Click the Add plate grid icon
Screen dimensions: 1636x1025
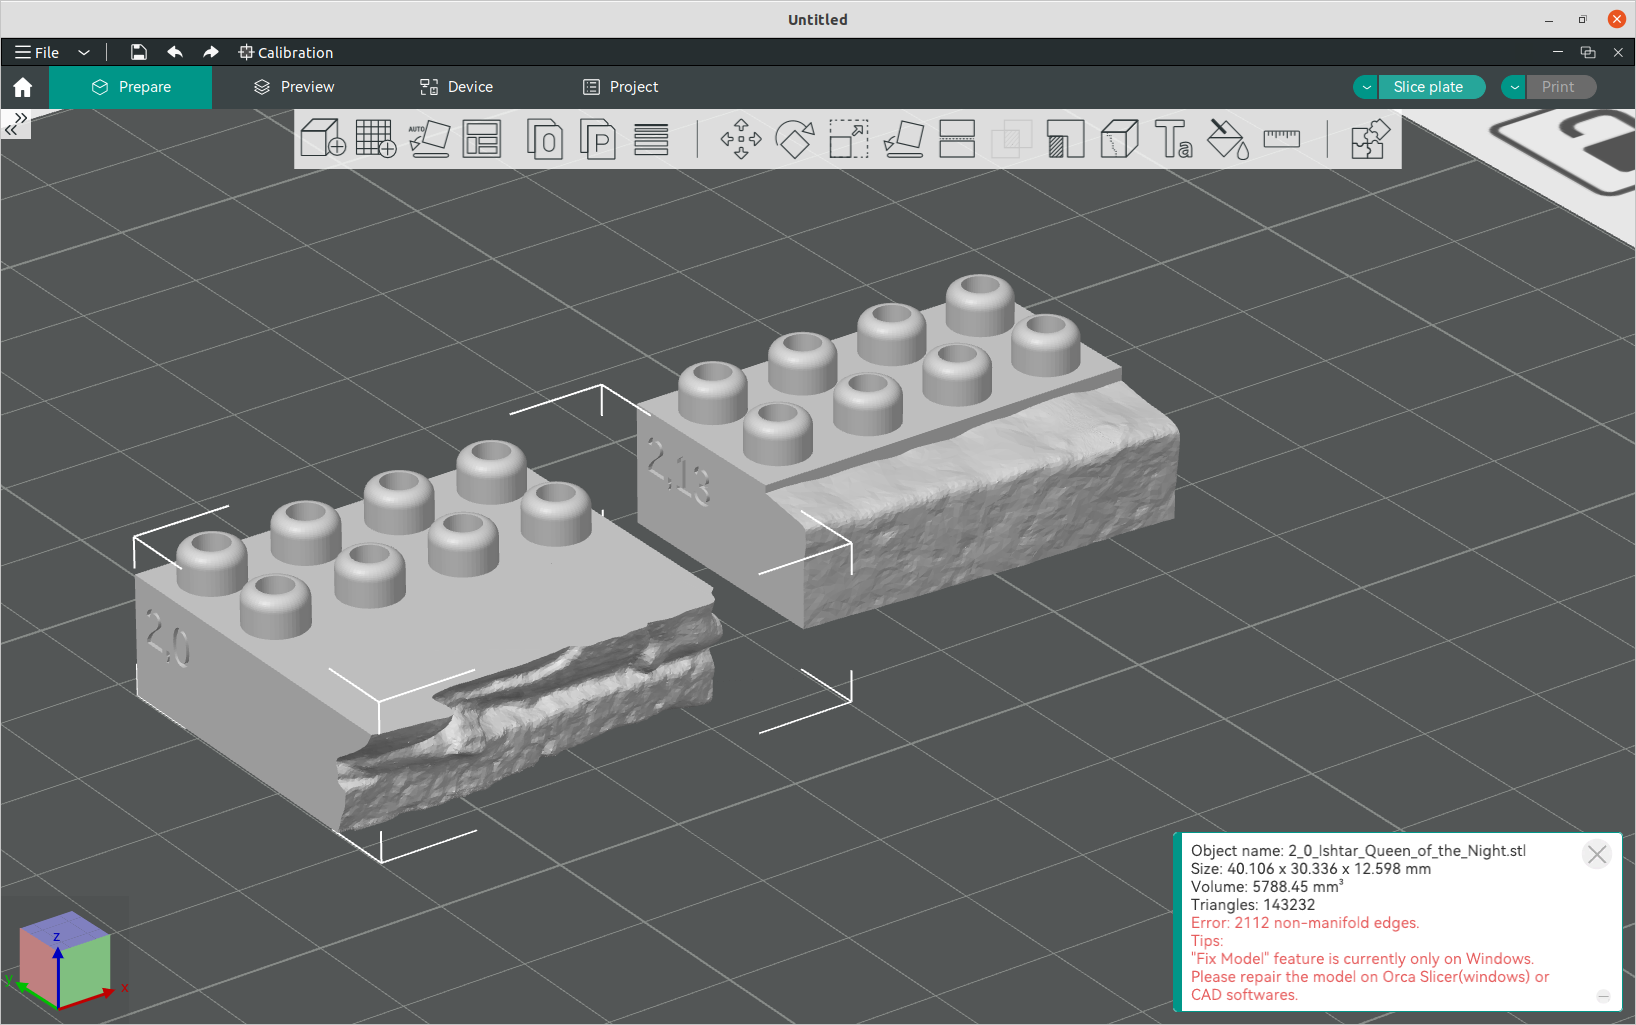tap(376, 139)
